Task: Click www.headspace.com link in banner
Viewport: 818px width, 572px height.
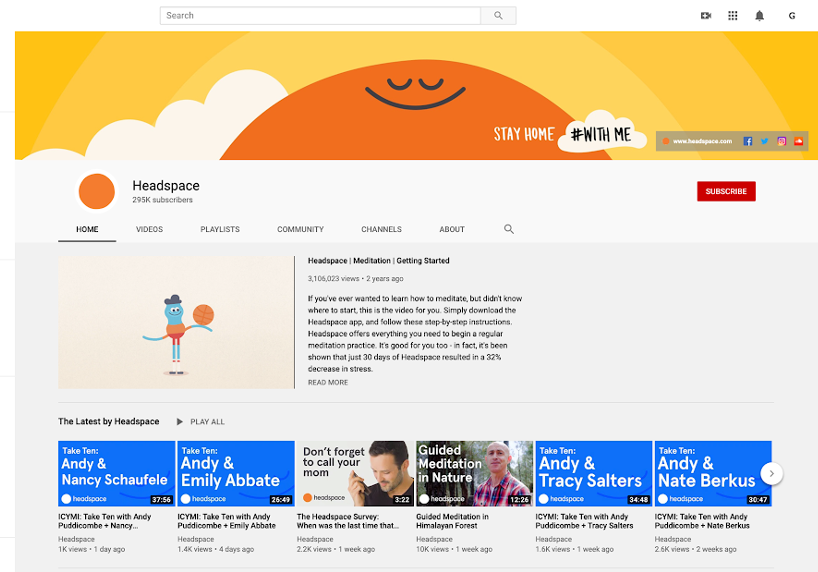Action: [x=702, y=141]
